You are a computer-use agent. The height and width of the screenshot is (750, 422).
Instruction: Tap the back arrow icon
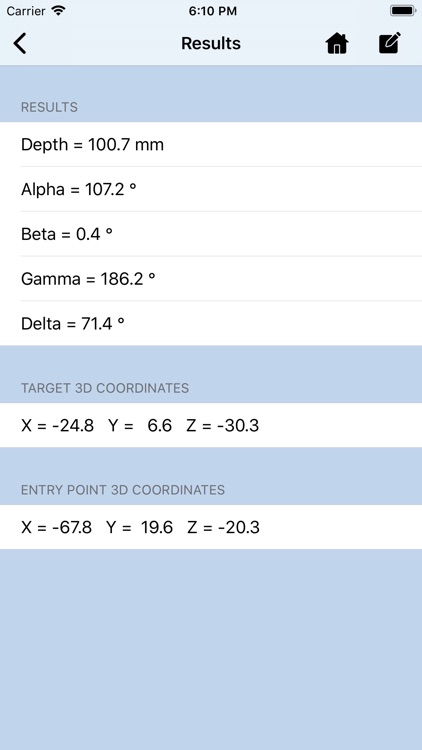click(x=20, y=44)
